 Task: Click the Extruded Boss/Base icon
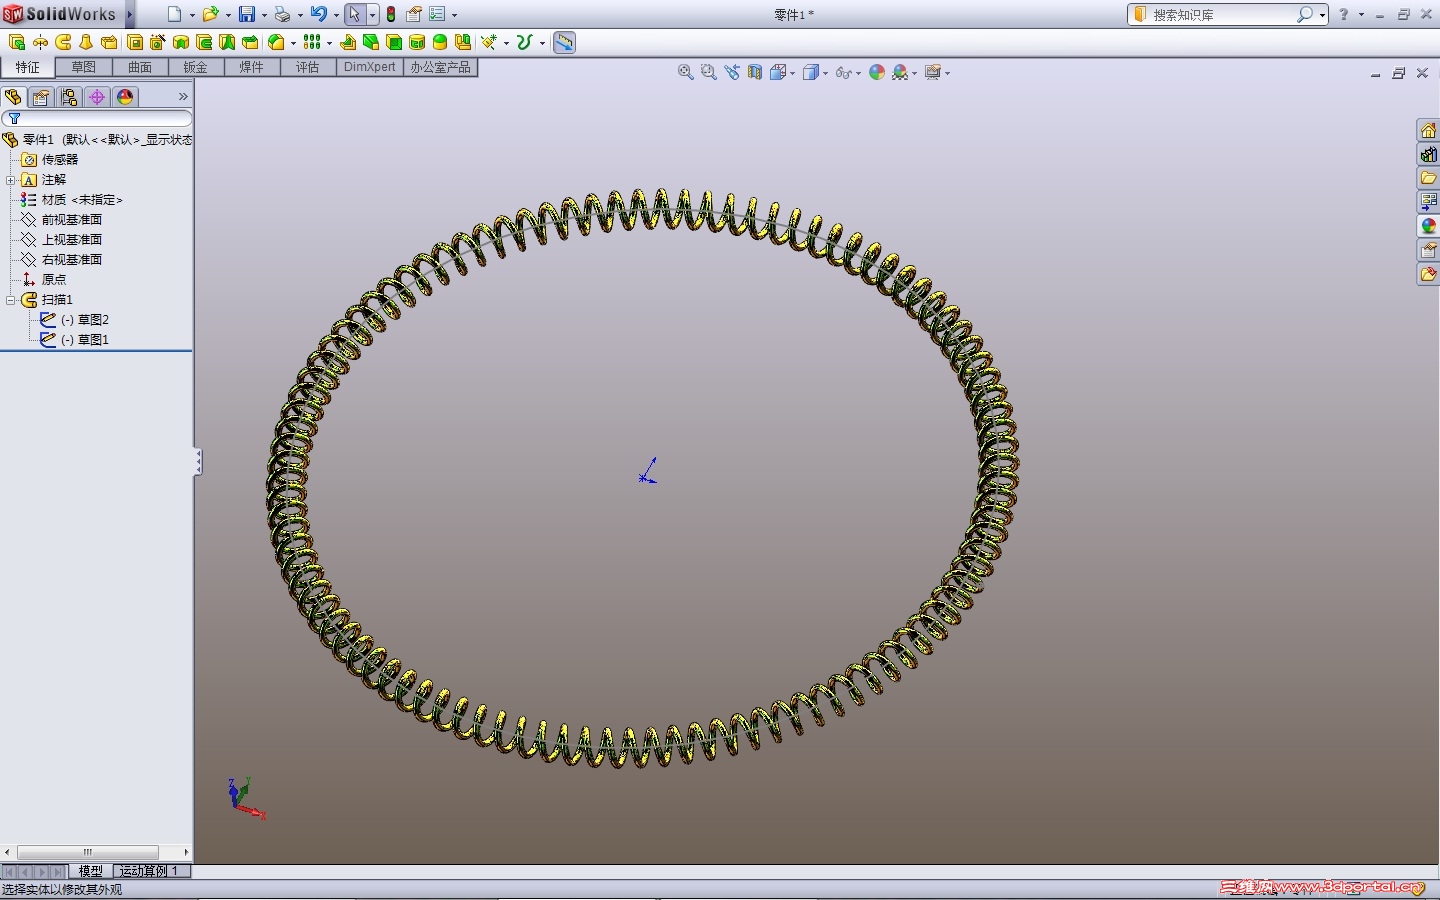tap(17, 42)
